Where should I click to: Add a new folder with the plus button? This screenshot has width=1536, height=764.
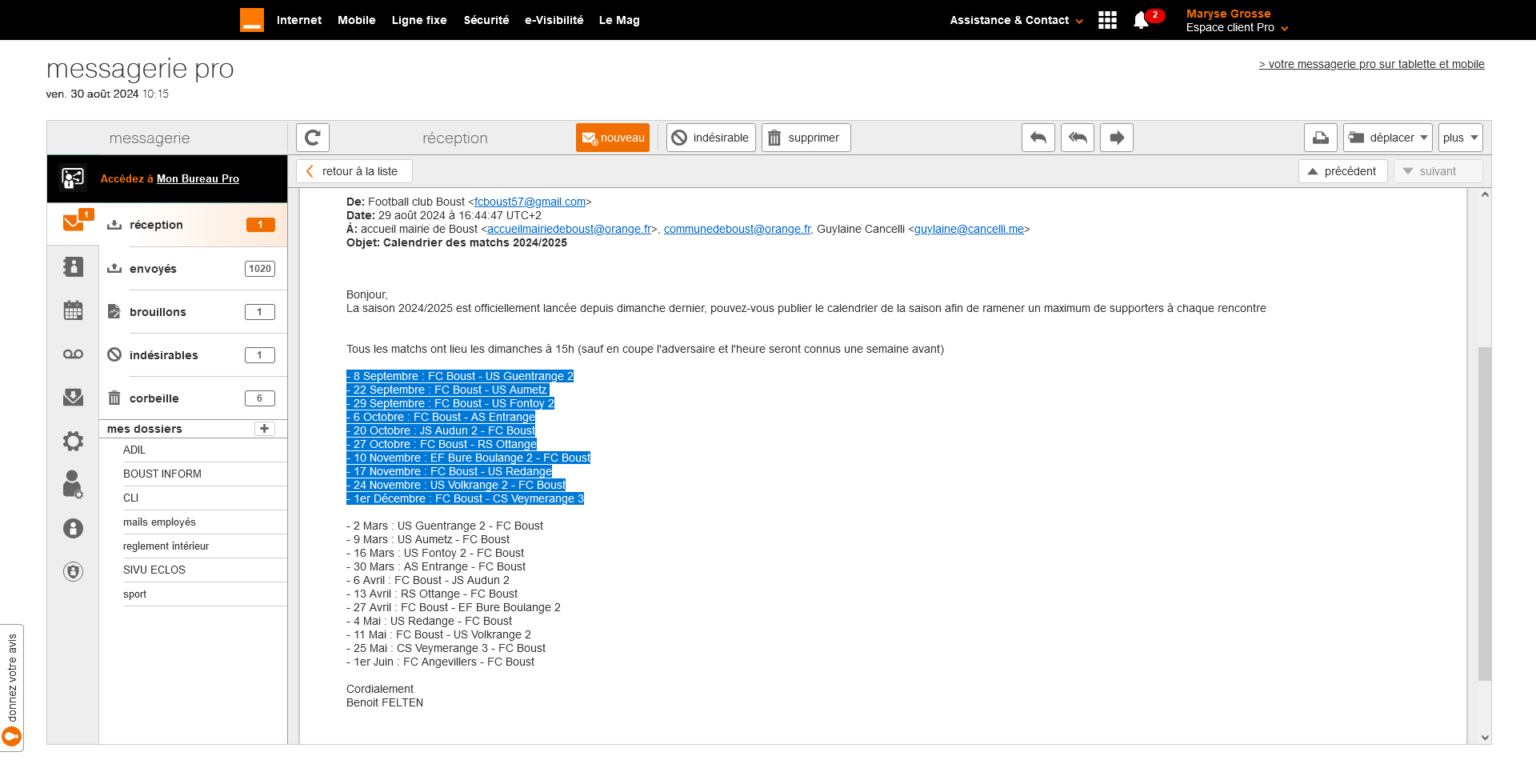point(264,429)
